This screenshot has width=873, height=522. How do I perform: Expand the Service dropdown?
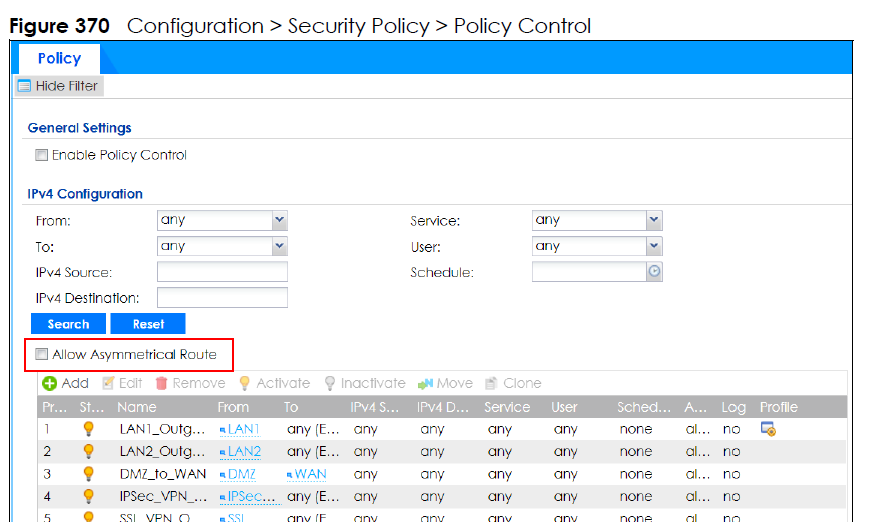[653, 220]
